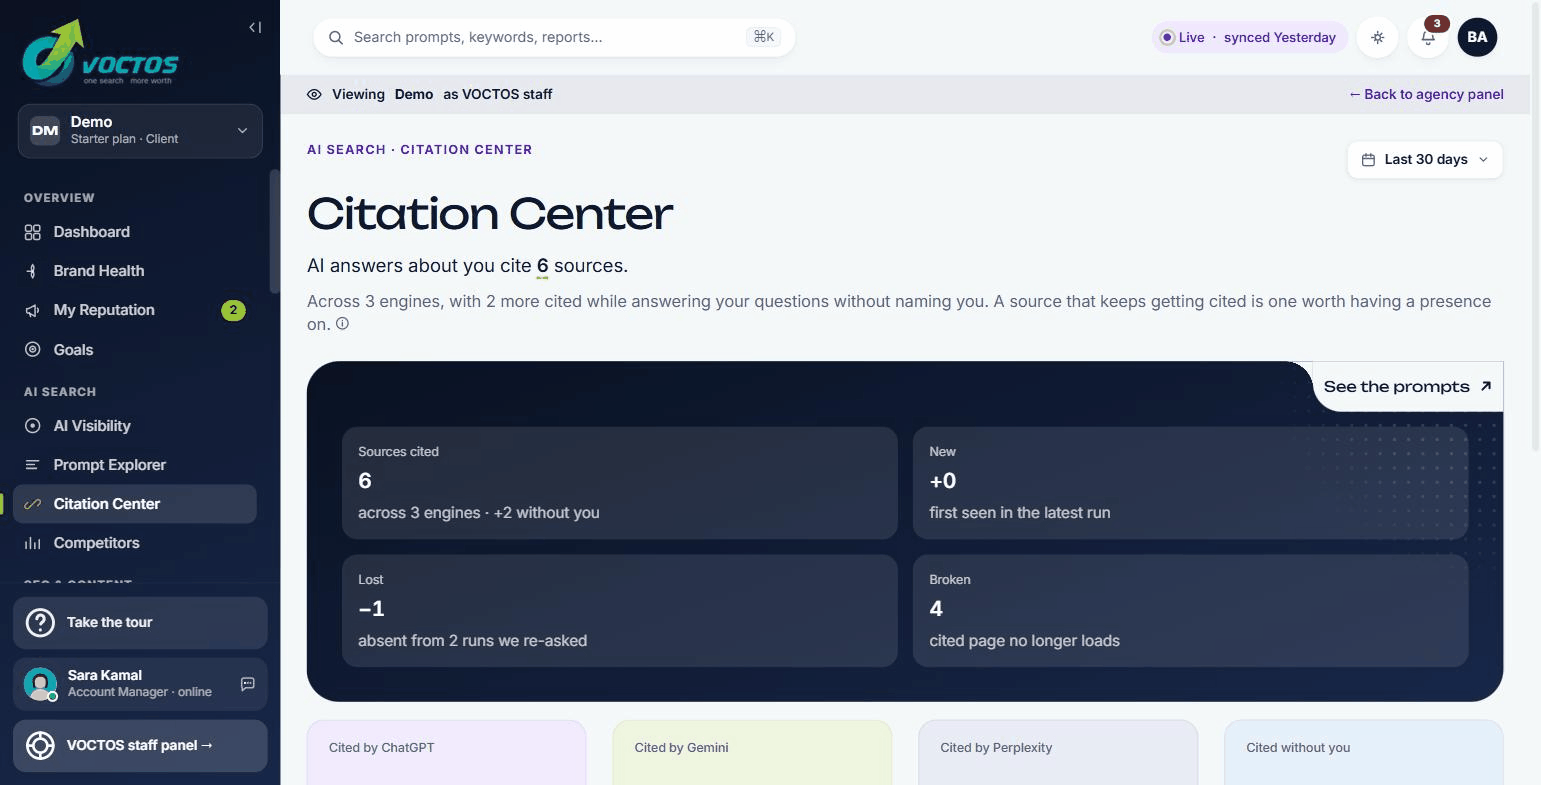1541x785 pixels.
Task: Click See the prompts button
Action: [1408, 387]
